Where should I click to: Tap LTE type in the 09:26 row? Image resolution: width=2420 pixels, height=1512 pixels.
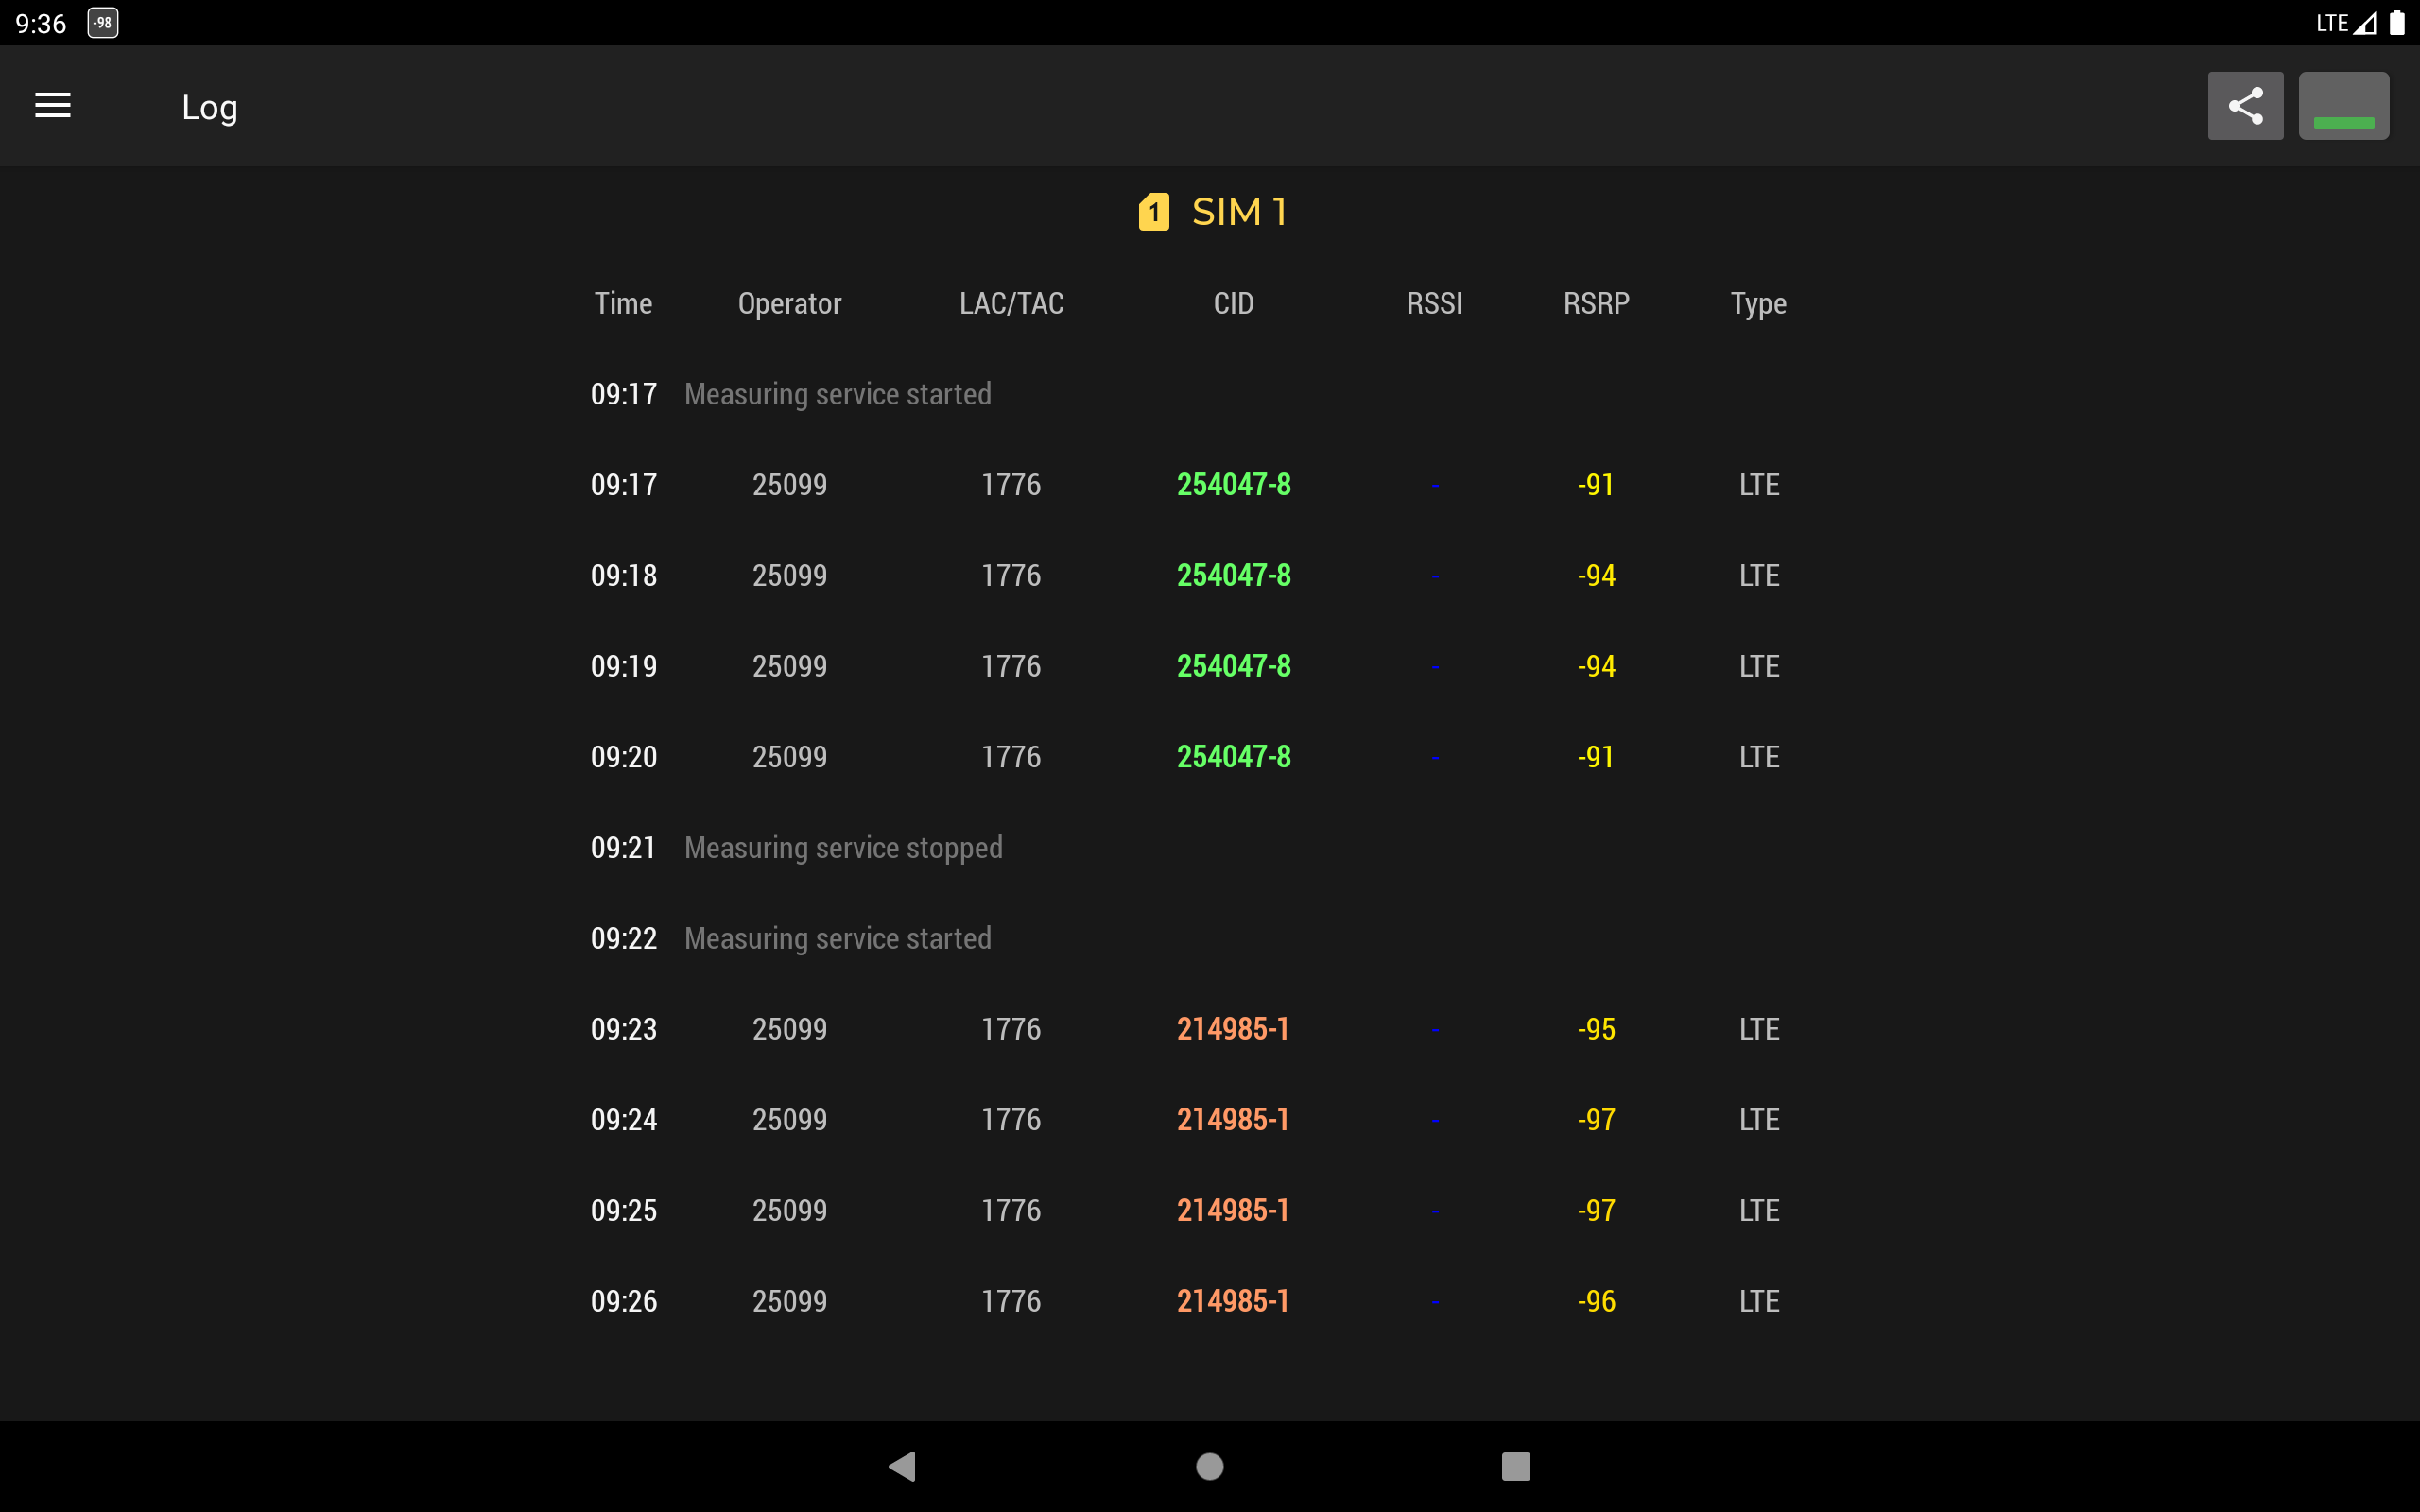(1759, 1301)
